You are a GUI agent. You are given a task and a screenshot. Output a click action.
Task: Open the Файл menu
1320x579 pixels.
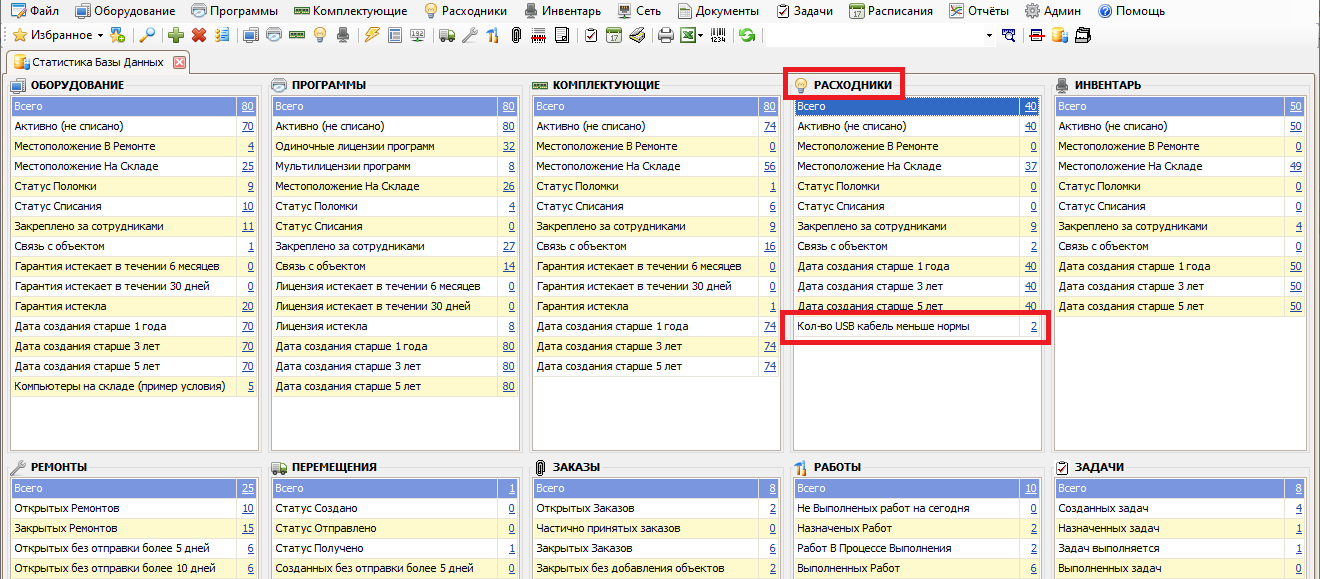(x=33, y=11)
